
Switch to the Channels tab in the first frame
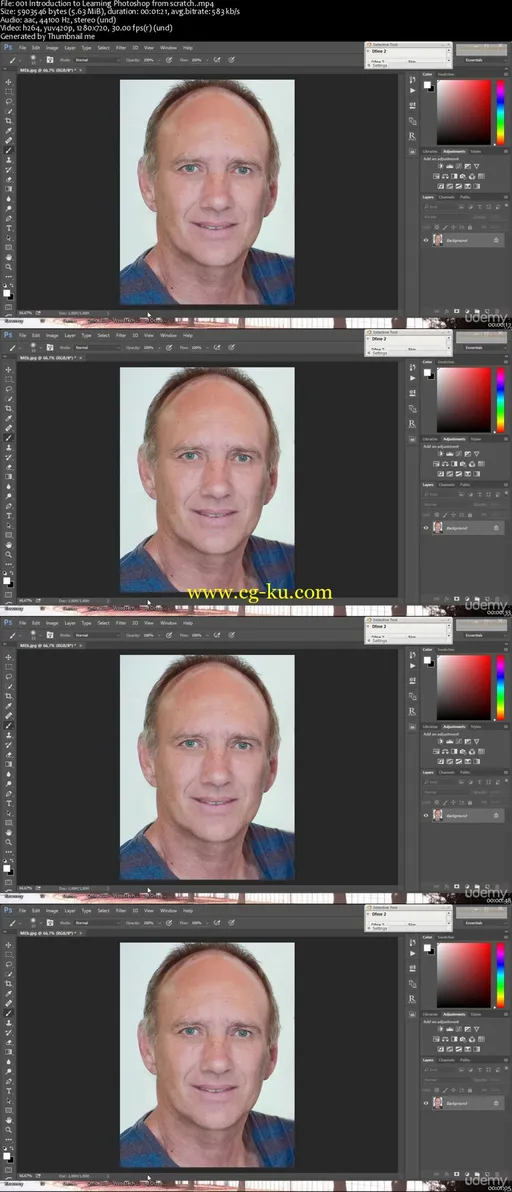point(447,198)
